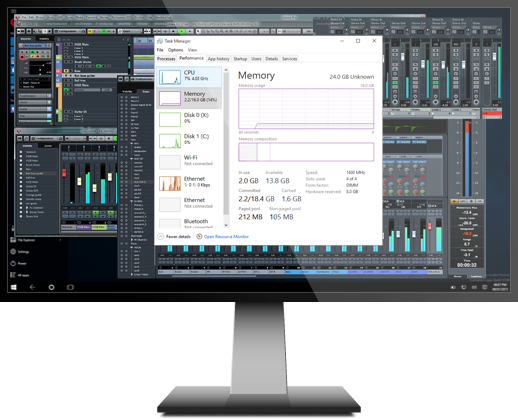Open Task View from the taskbar
The width and height of the screenshot is (518, 419).
[x=70, y=287]
